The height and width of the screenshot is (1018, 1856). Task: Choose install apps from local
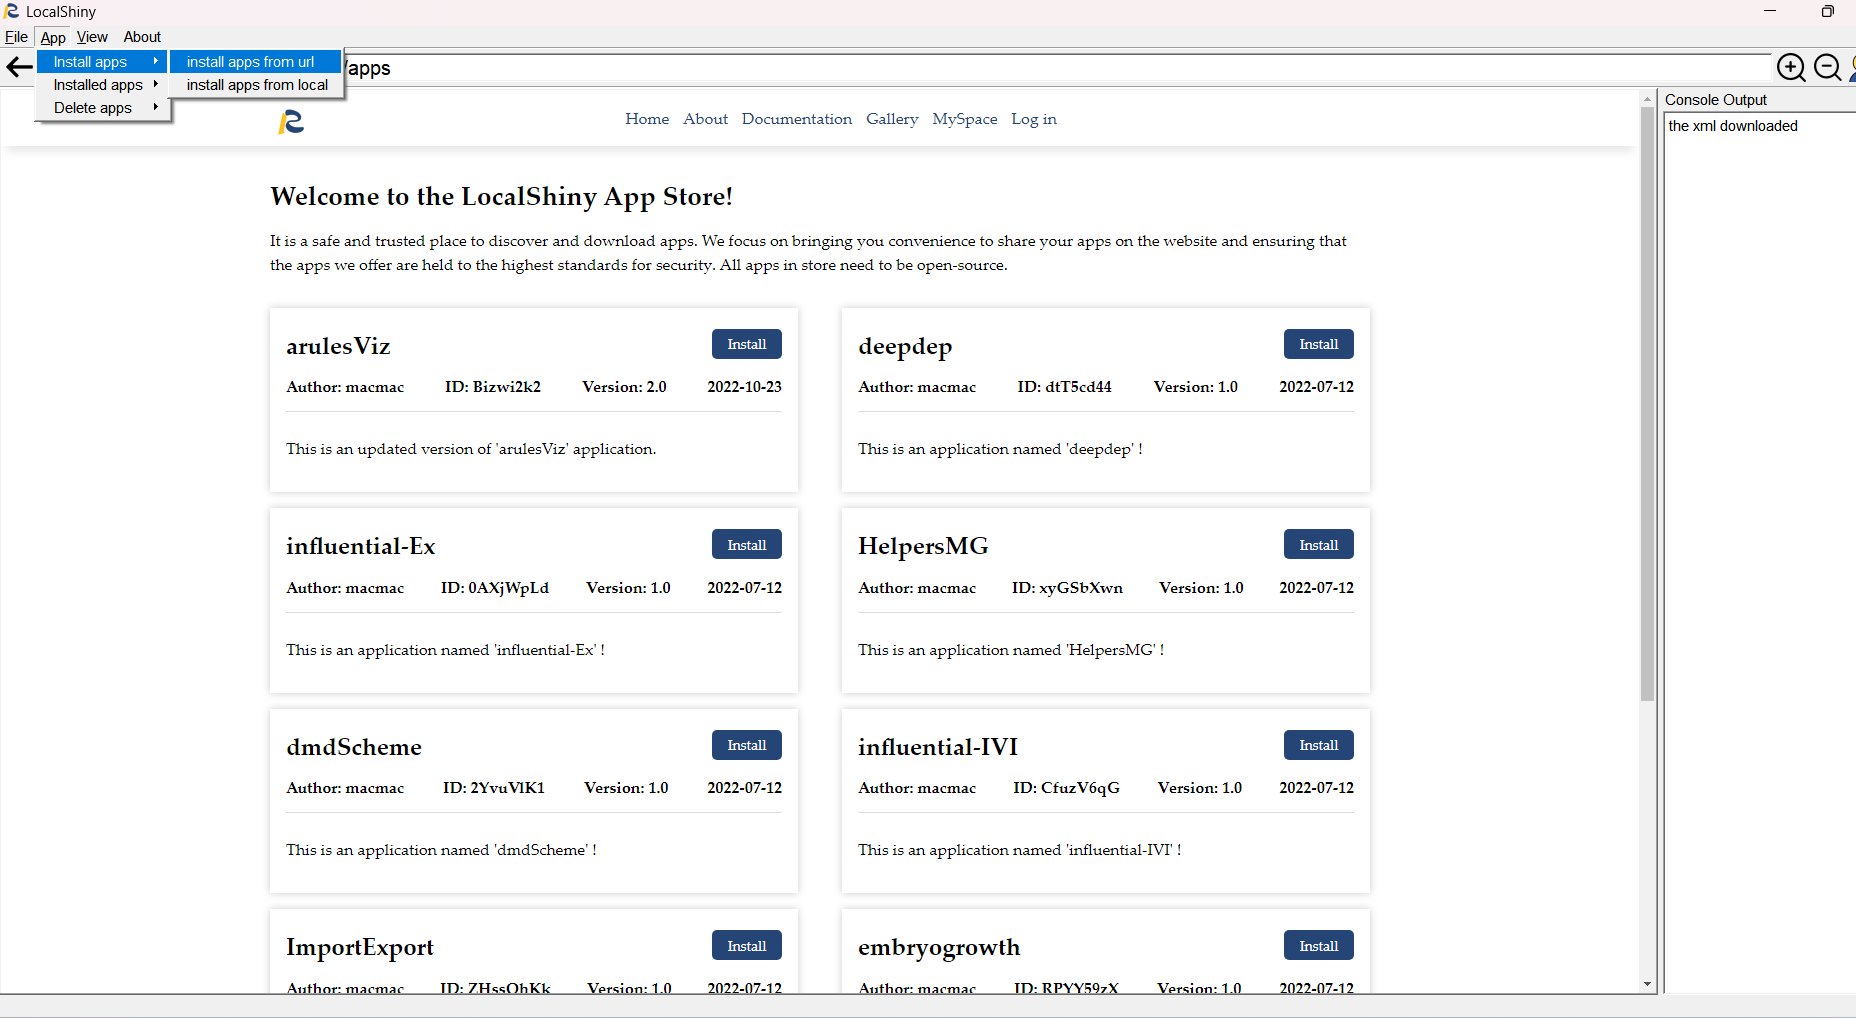point(256,85)
